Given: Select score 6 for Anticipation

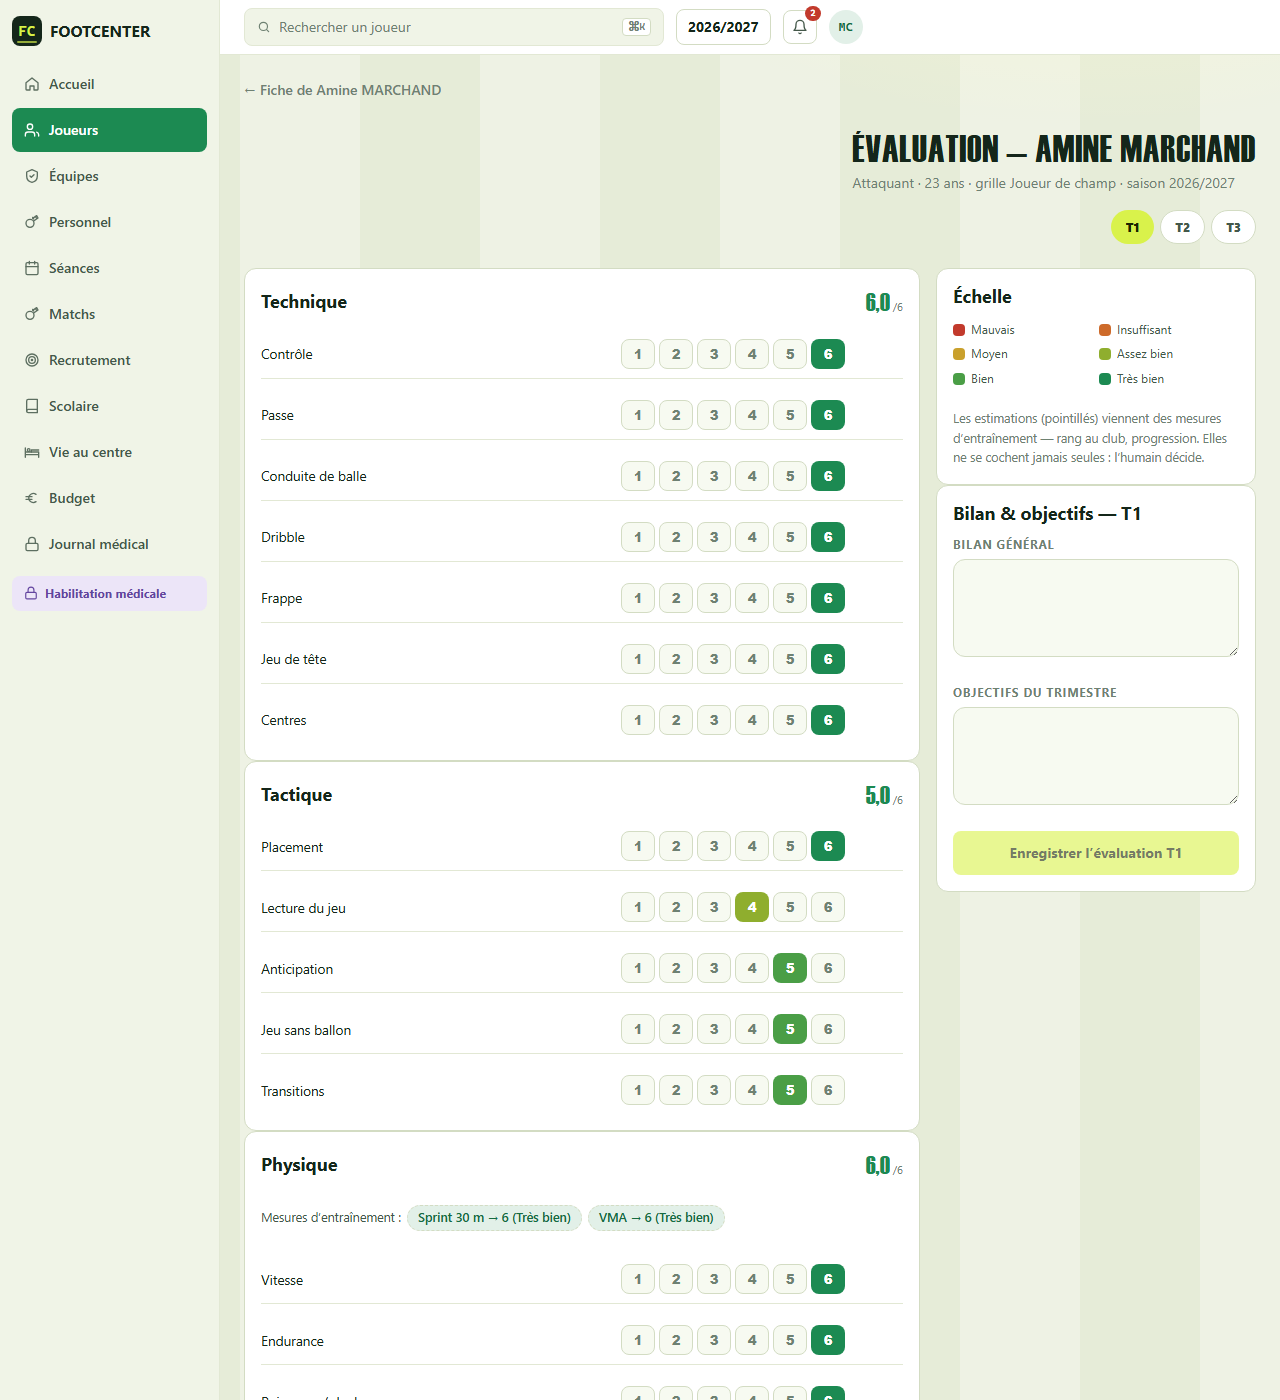Looking at the screenshot, I should 828,968.
